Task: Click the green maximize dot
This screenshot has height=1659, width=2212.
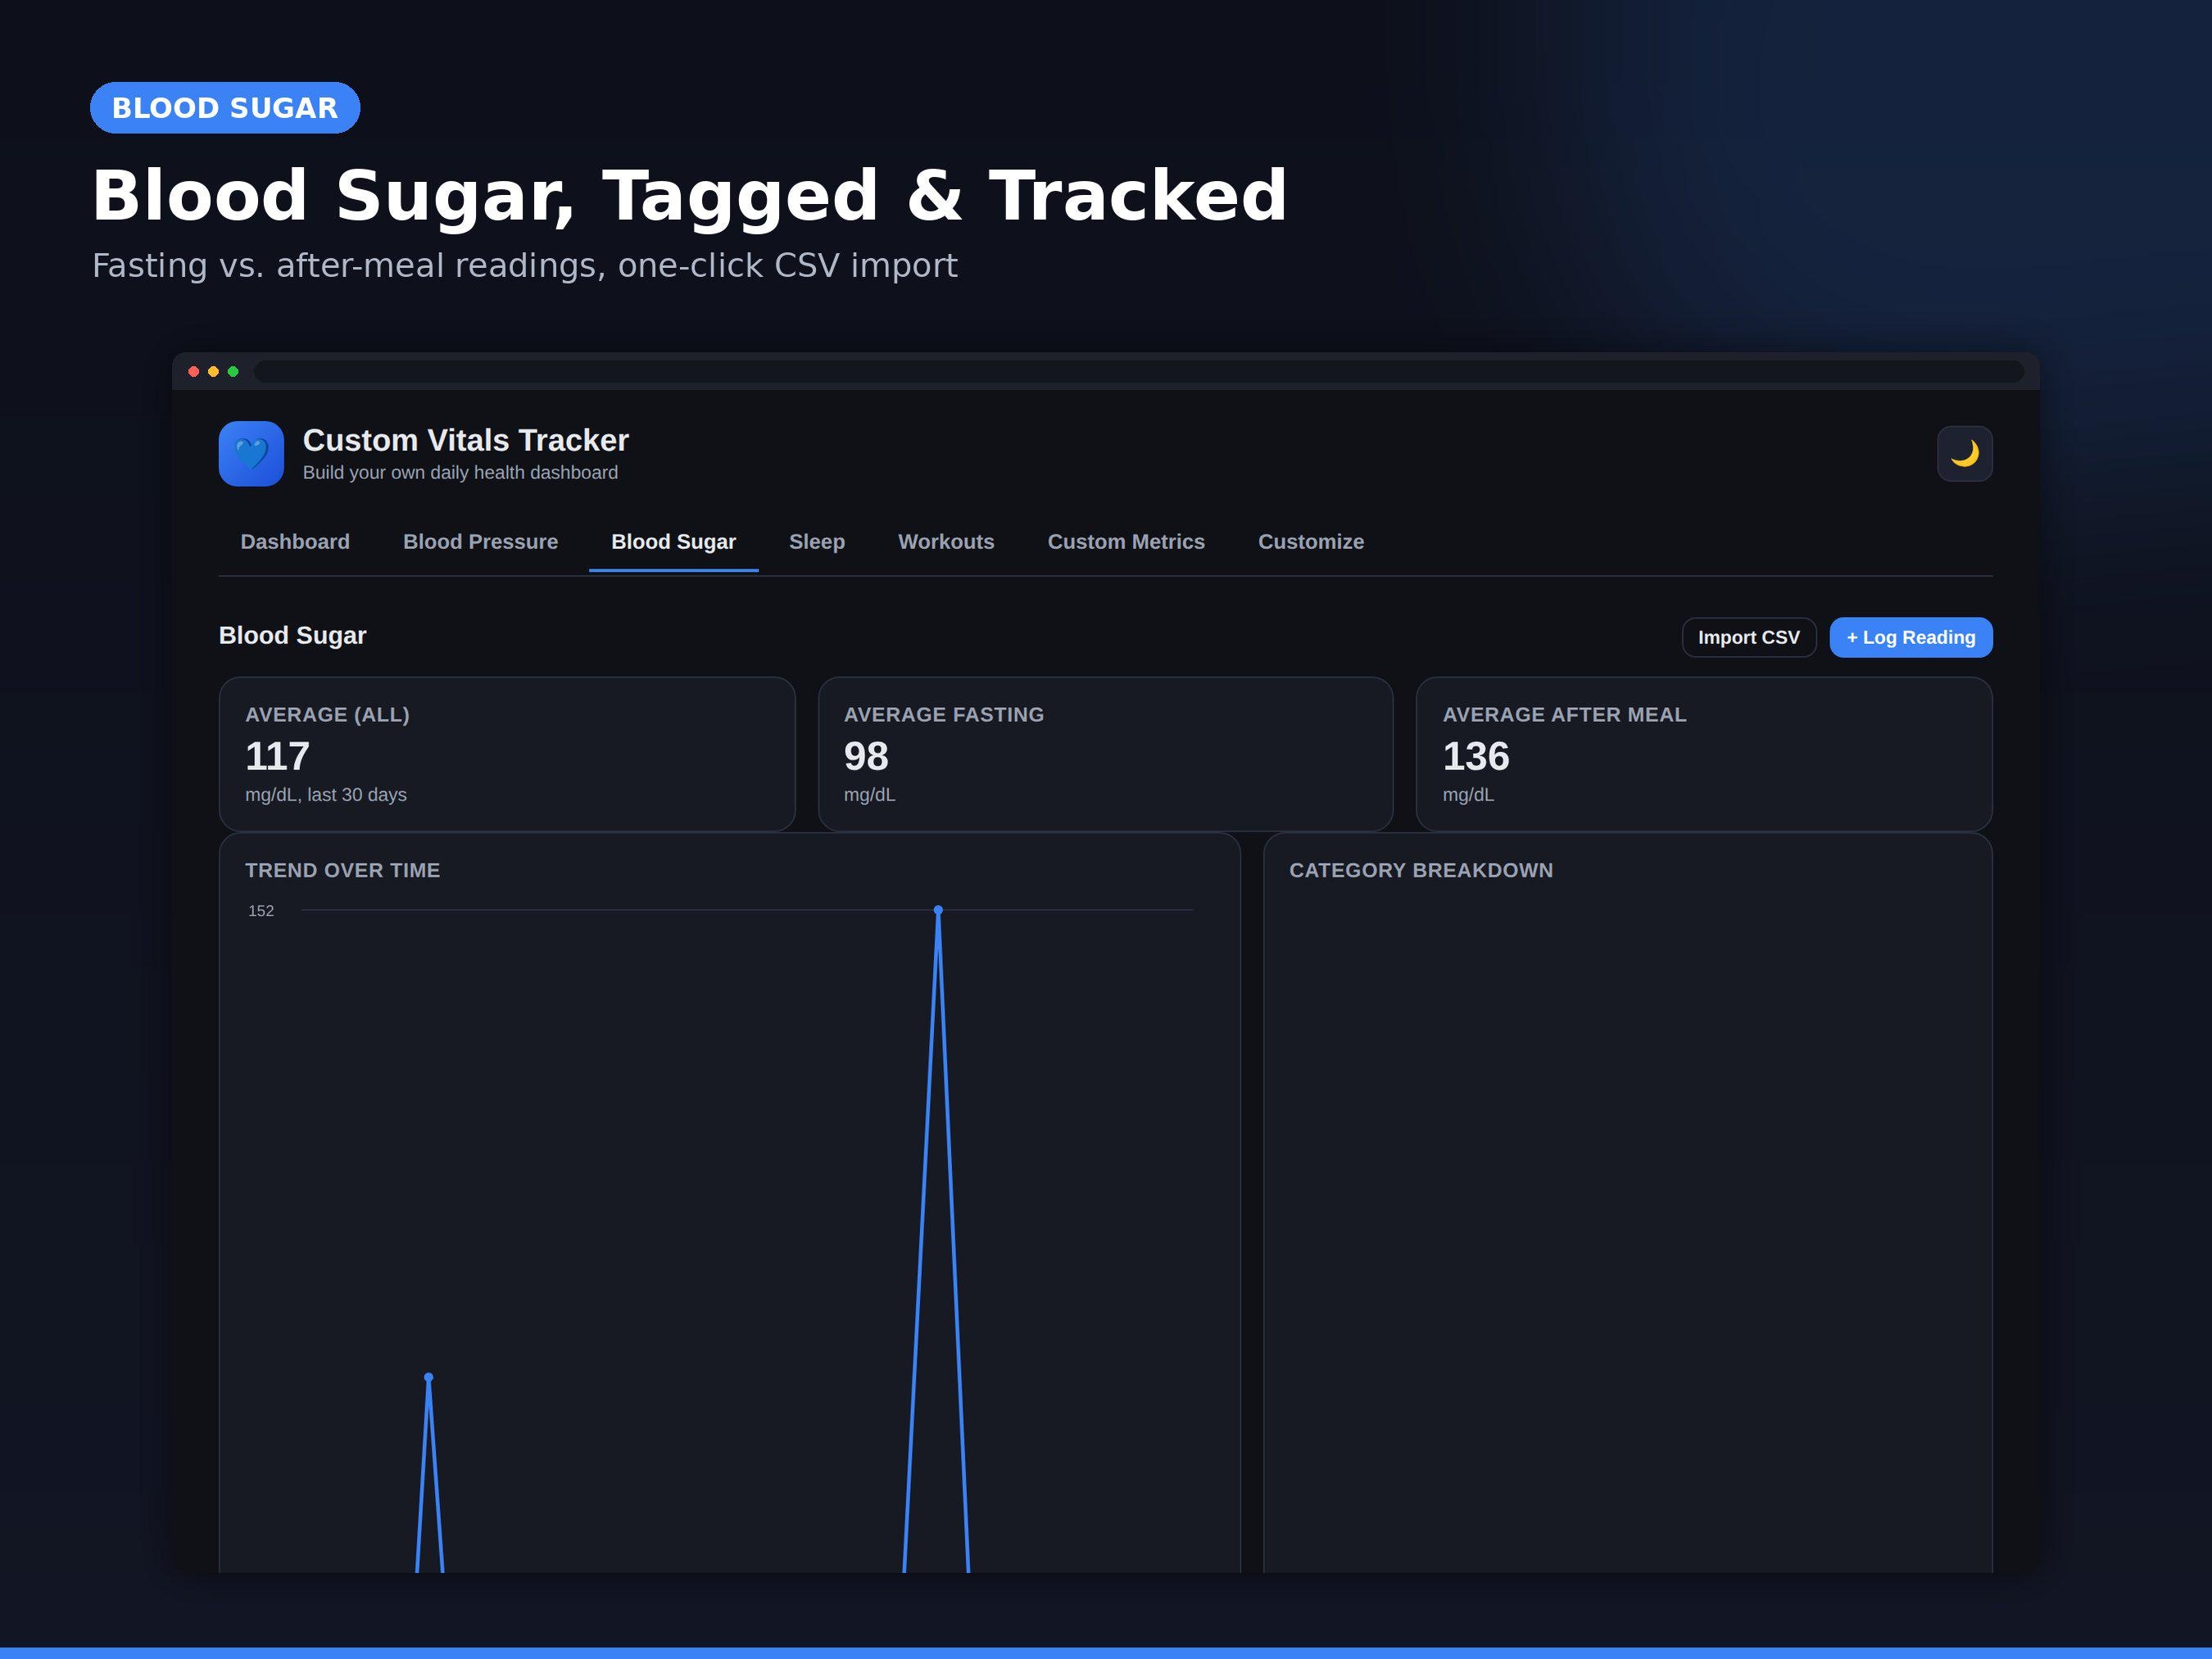Action: click(233, 372)
